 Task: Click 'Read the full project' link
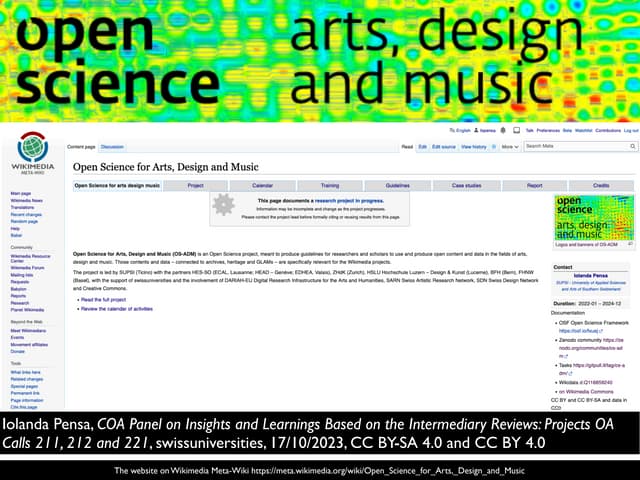[x=104, y=299]
